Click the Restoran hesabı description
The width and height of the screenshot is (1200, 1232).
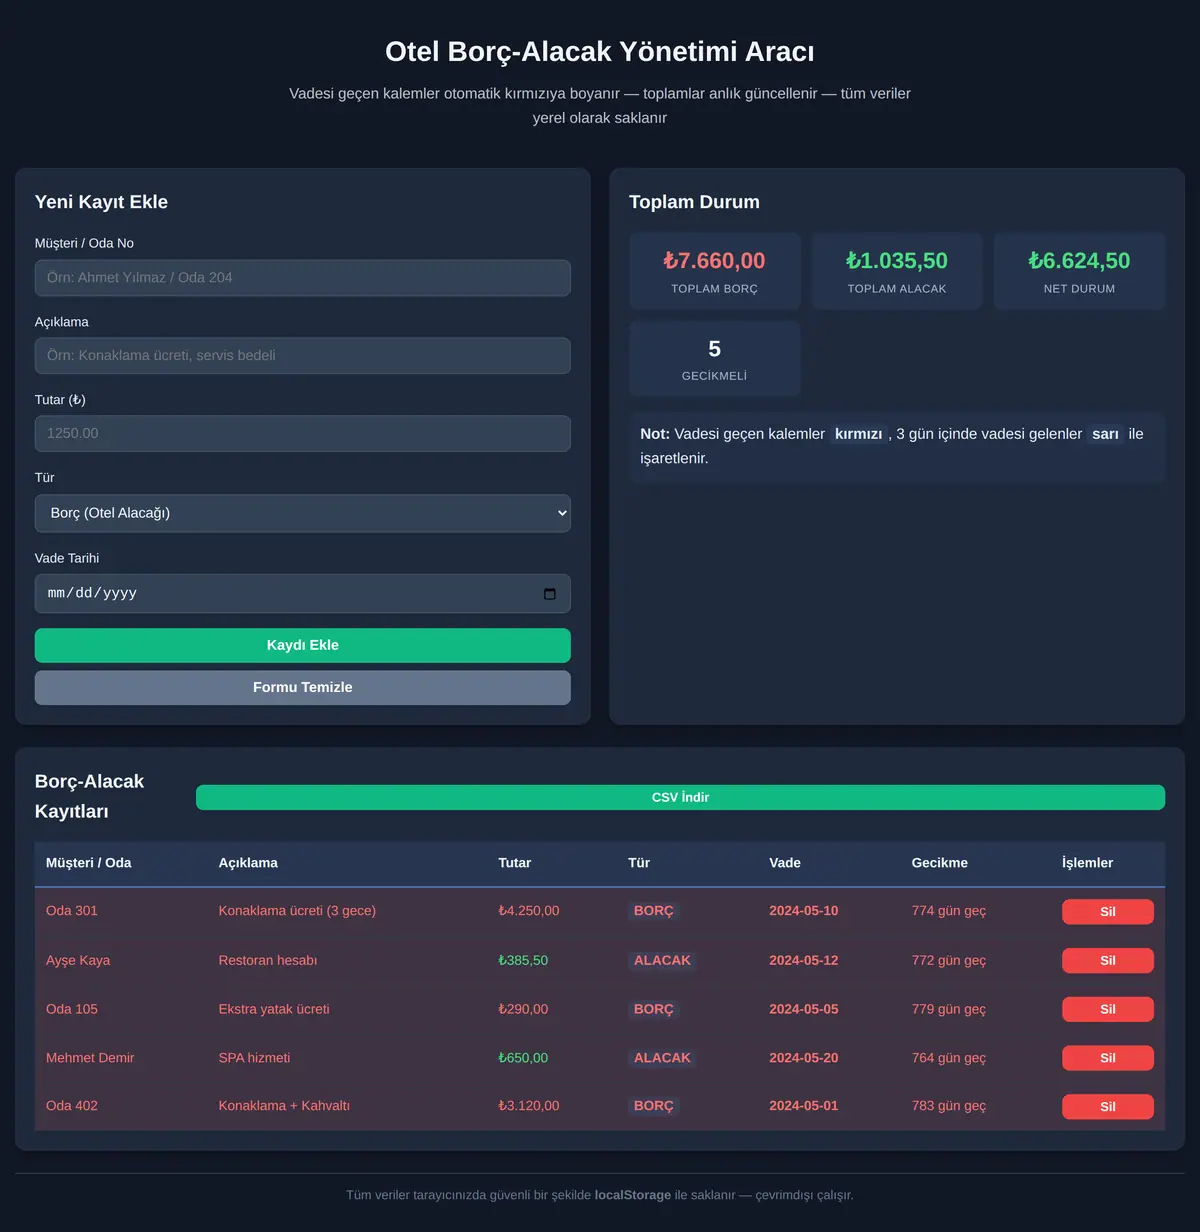tap(268, 961)
